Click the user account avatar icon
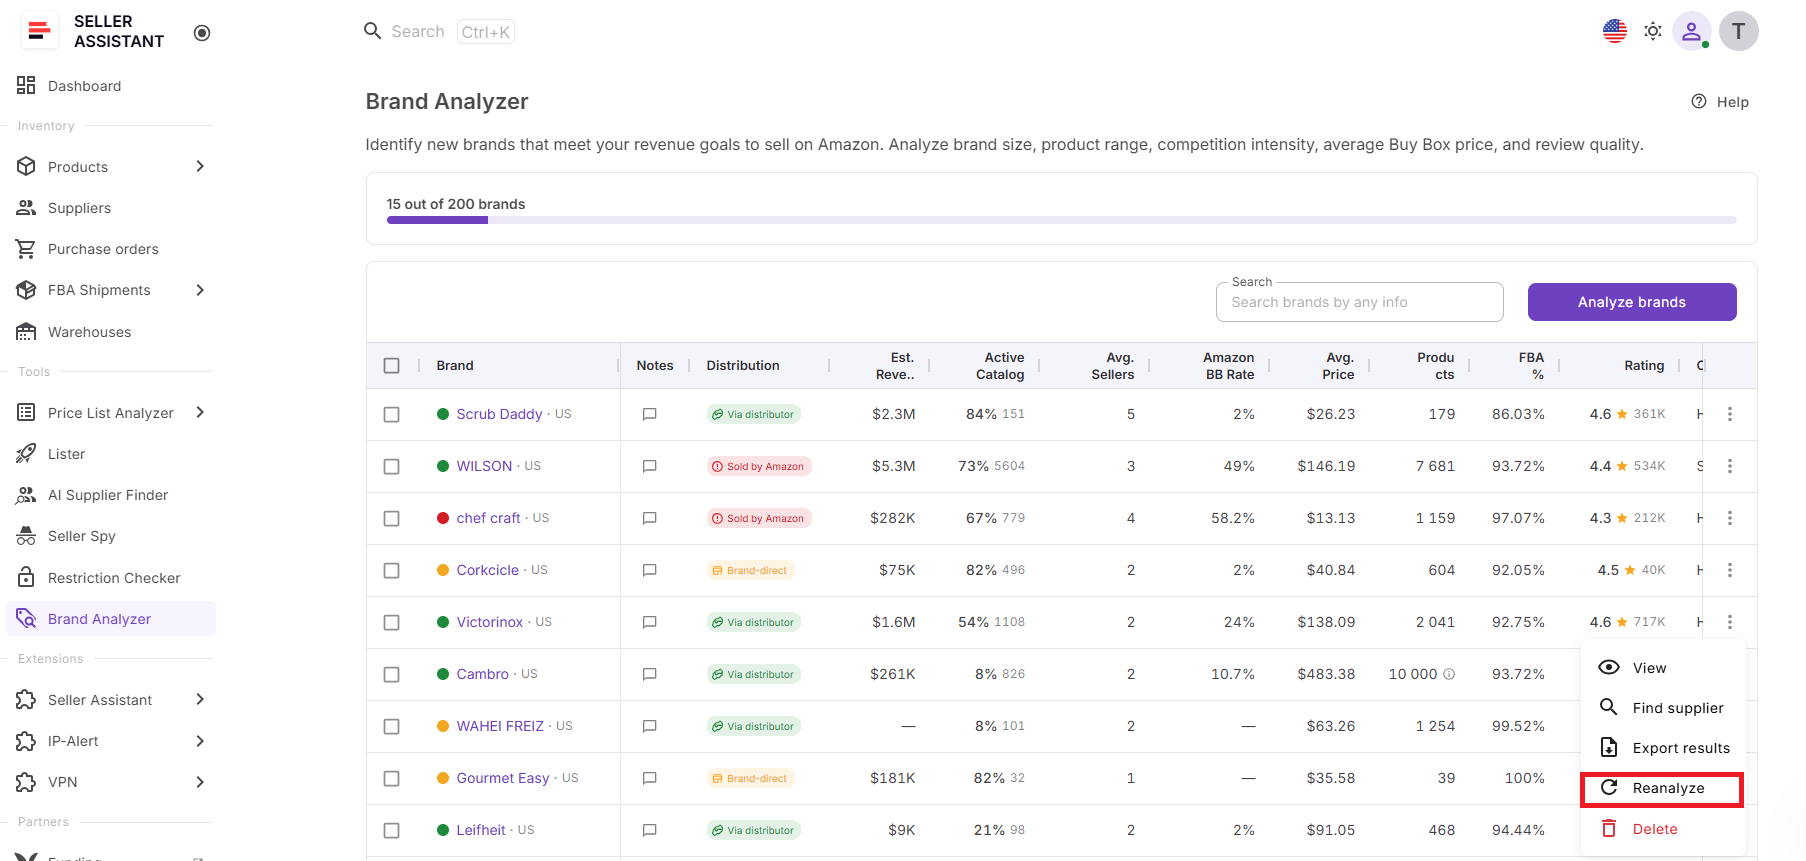This screenshot has height=861, width=1806. (x=1691, y=31)
